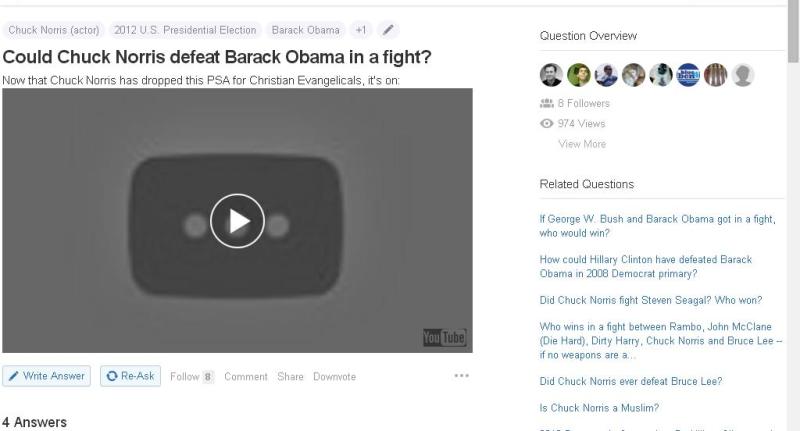Image resolution: width=800 pixels, height=431 pixels.
Task: Expand View More in Question Overview
Action: tap(582, 144)
